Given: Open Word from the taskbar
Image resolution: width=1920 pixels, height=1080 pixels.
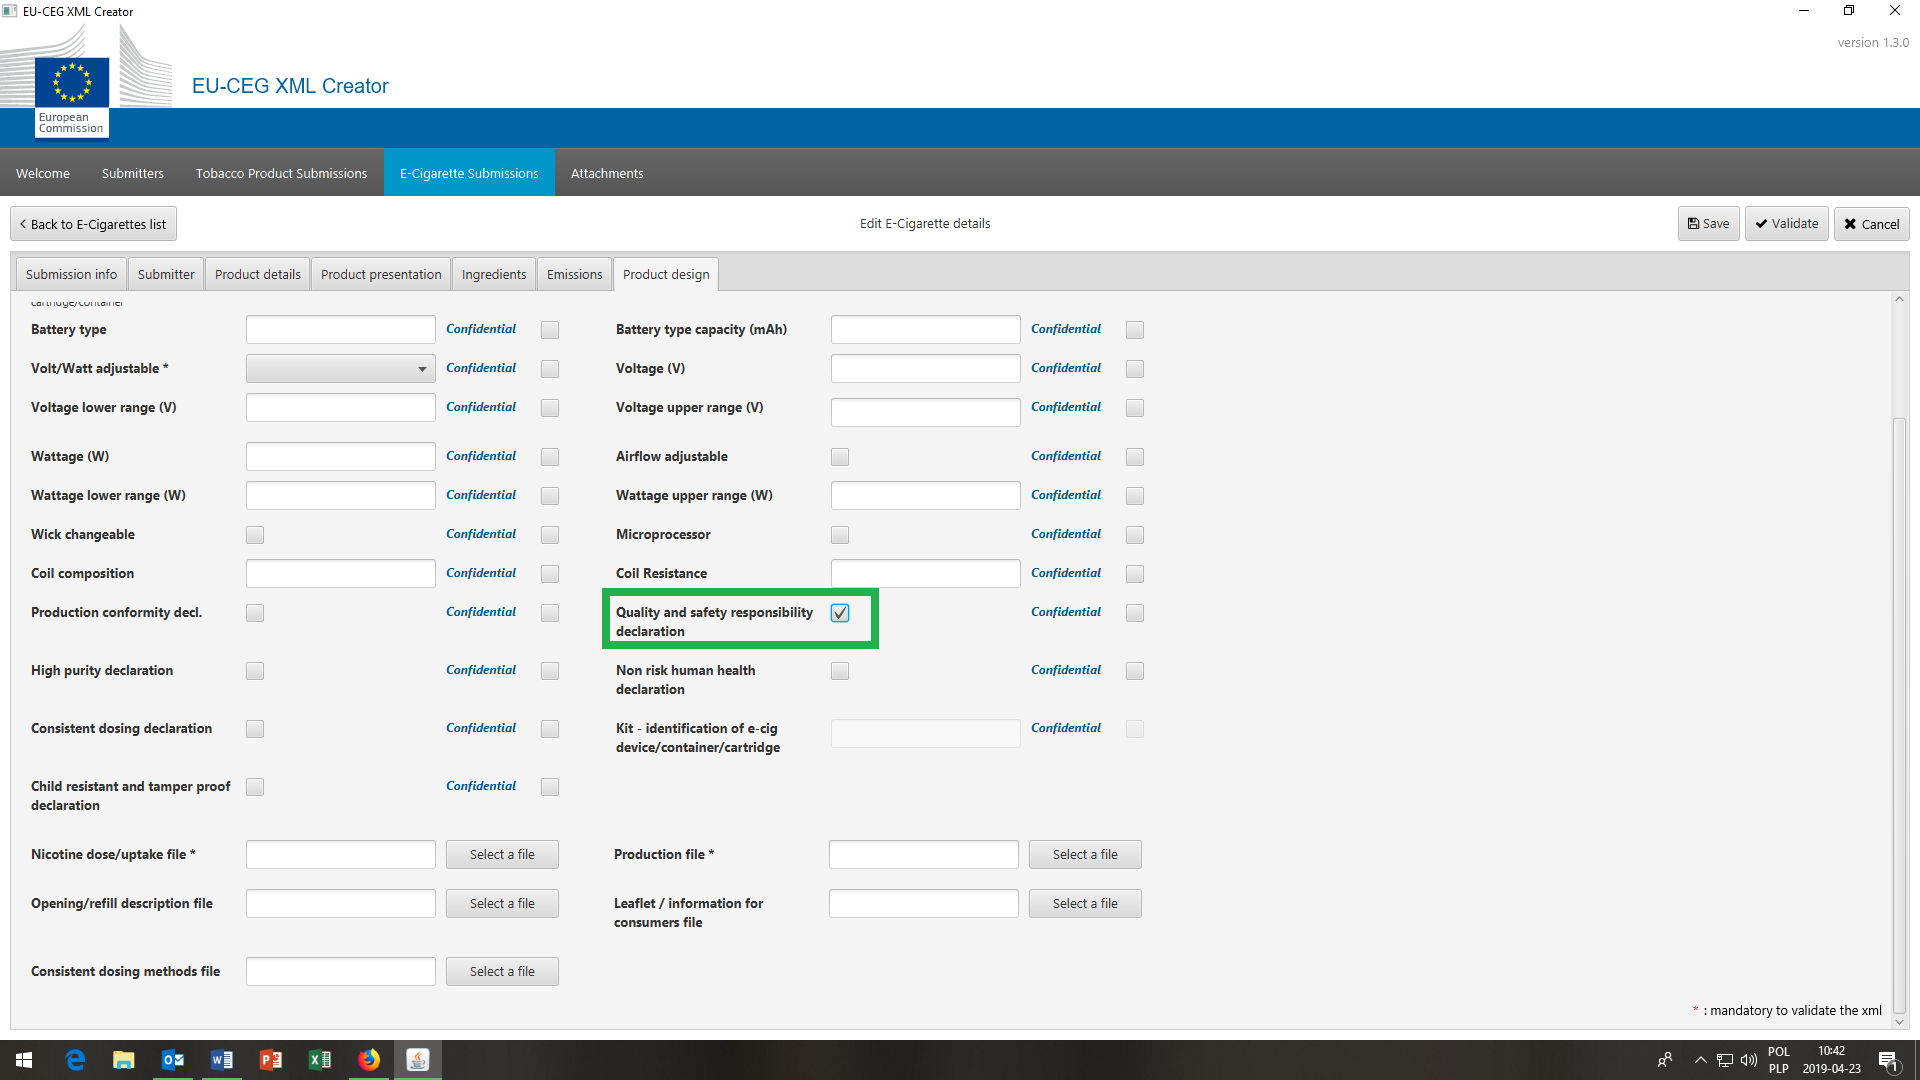Looking at the screenshot, I should pos(222,1060).
